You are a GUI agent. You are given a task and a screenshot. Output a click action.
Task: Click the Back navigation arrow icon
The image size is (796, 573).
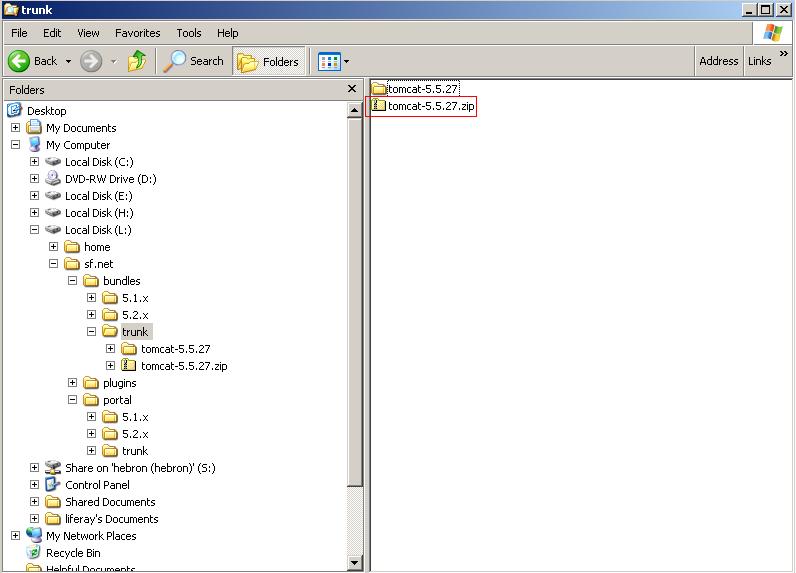coord(19,61)
